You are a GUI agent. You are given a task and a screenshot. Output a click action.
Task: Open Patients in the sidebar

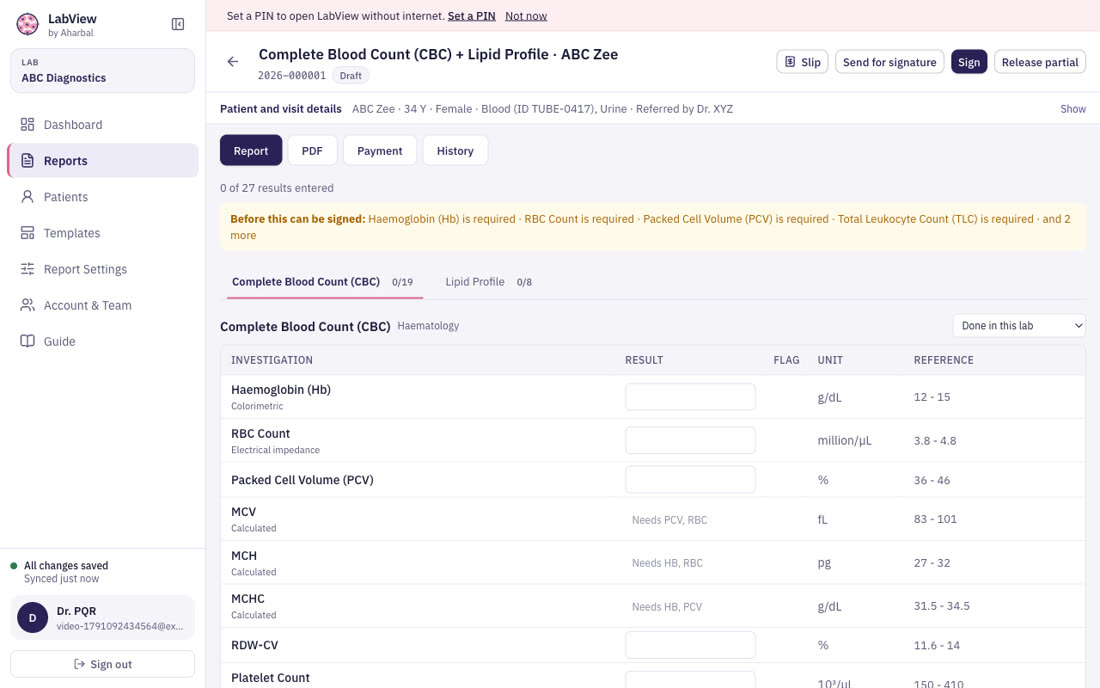(x=102, y=196)
